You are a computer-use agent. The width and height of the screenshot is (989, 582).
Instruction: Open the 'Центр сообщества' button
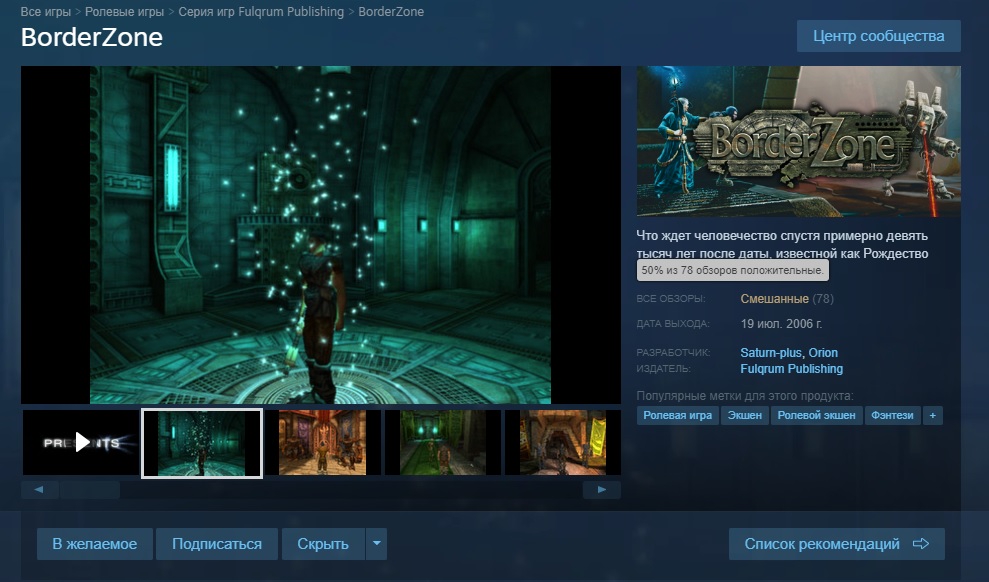tap(879, 36)
